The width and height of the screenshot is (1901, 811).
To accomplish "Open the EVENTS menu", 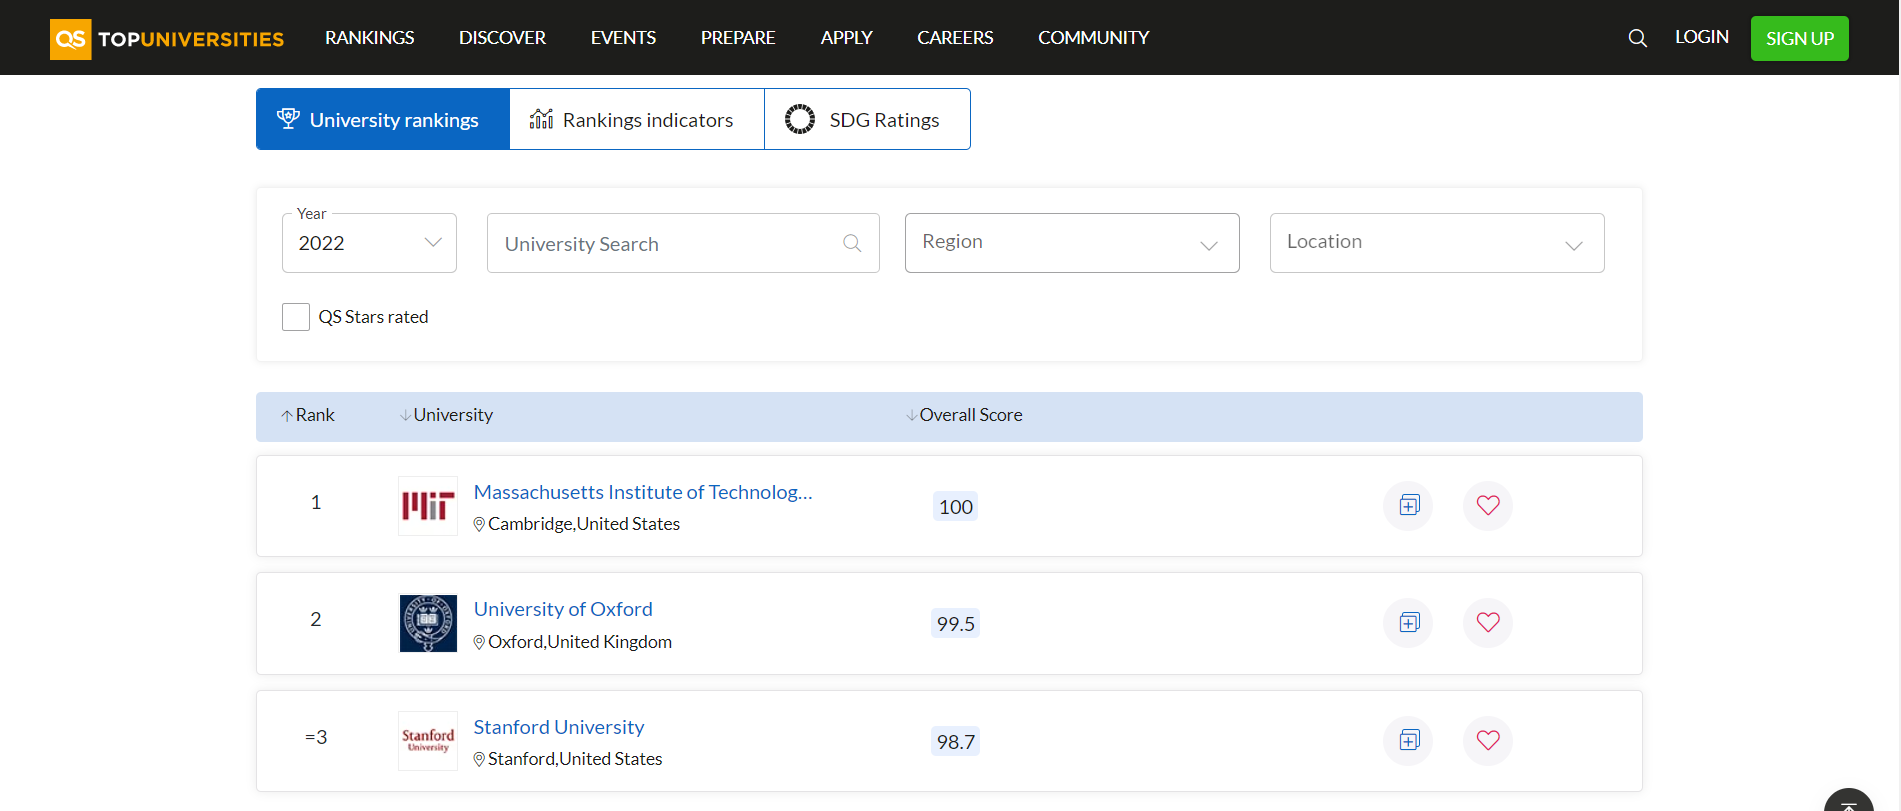I will (x=623, y=38).
